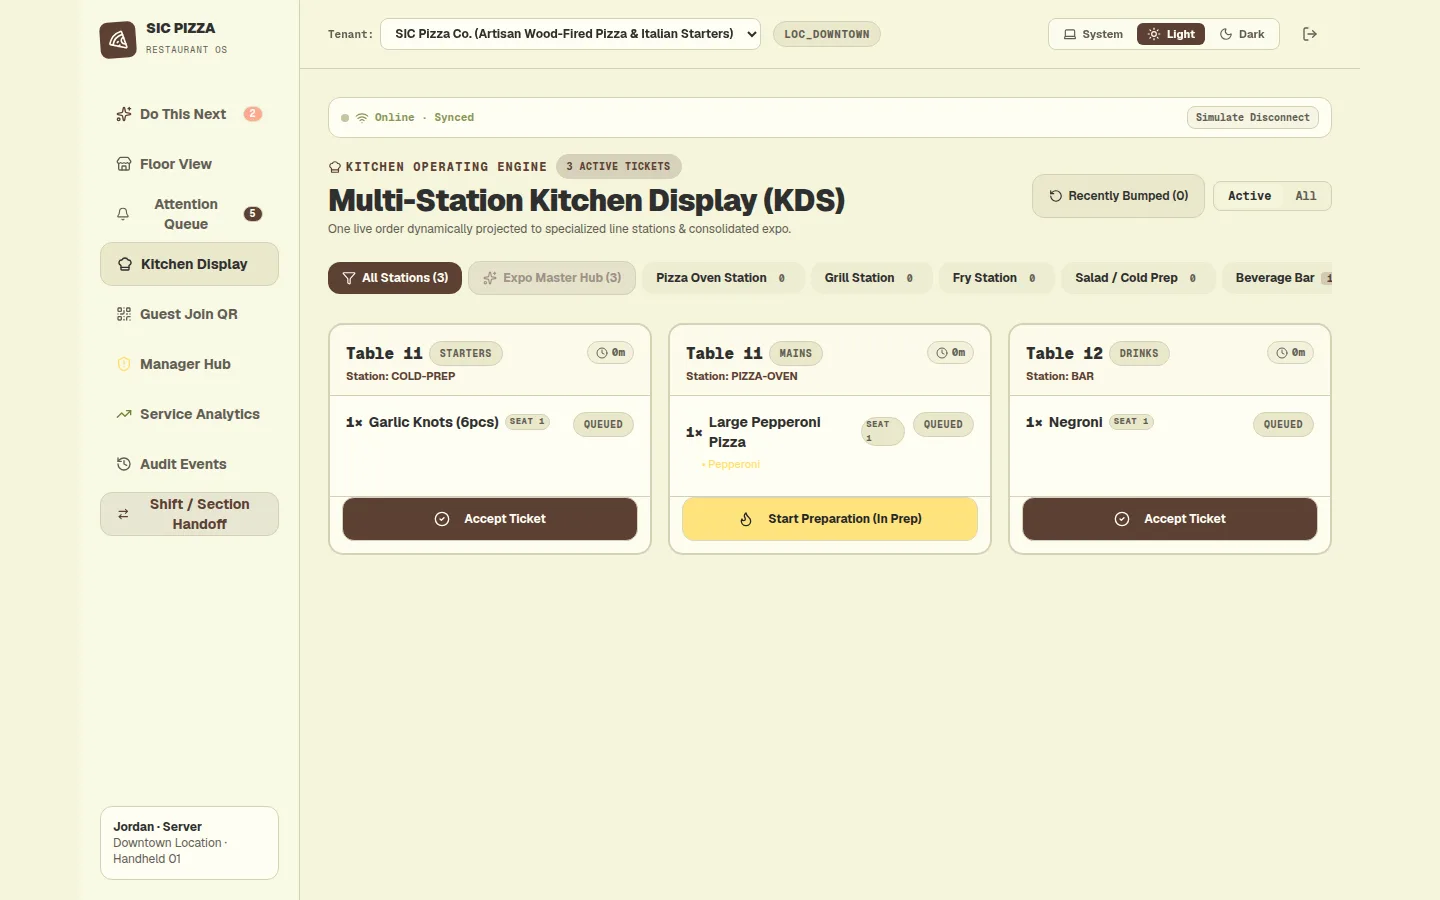The image size is (1440, 900).
Task: Show Active tickets only
Action: (1250, 196)
